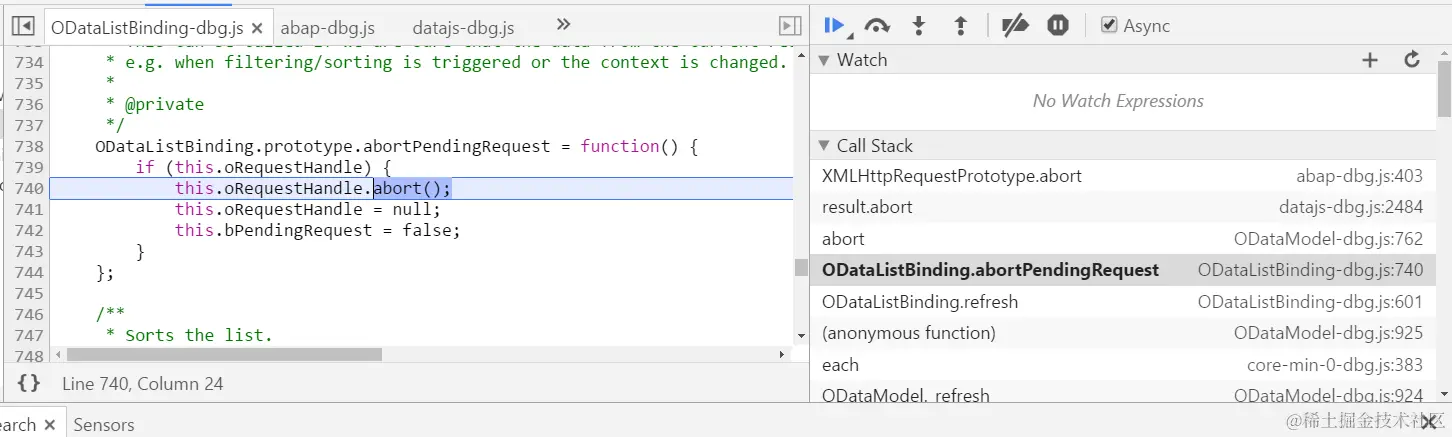Screen dimensions: 1452x437
Task: Step over next function call
Action: 877,26
